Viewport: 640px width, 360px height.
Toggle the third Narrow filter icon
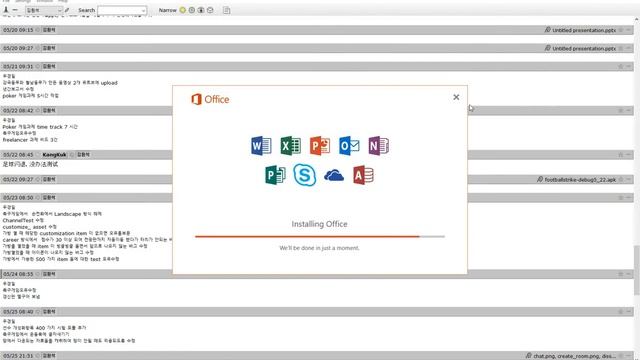(201, 10)
